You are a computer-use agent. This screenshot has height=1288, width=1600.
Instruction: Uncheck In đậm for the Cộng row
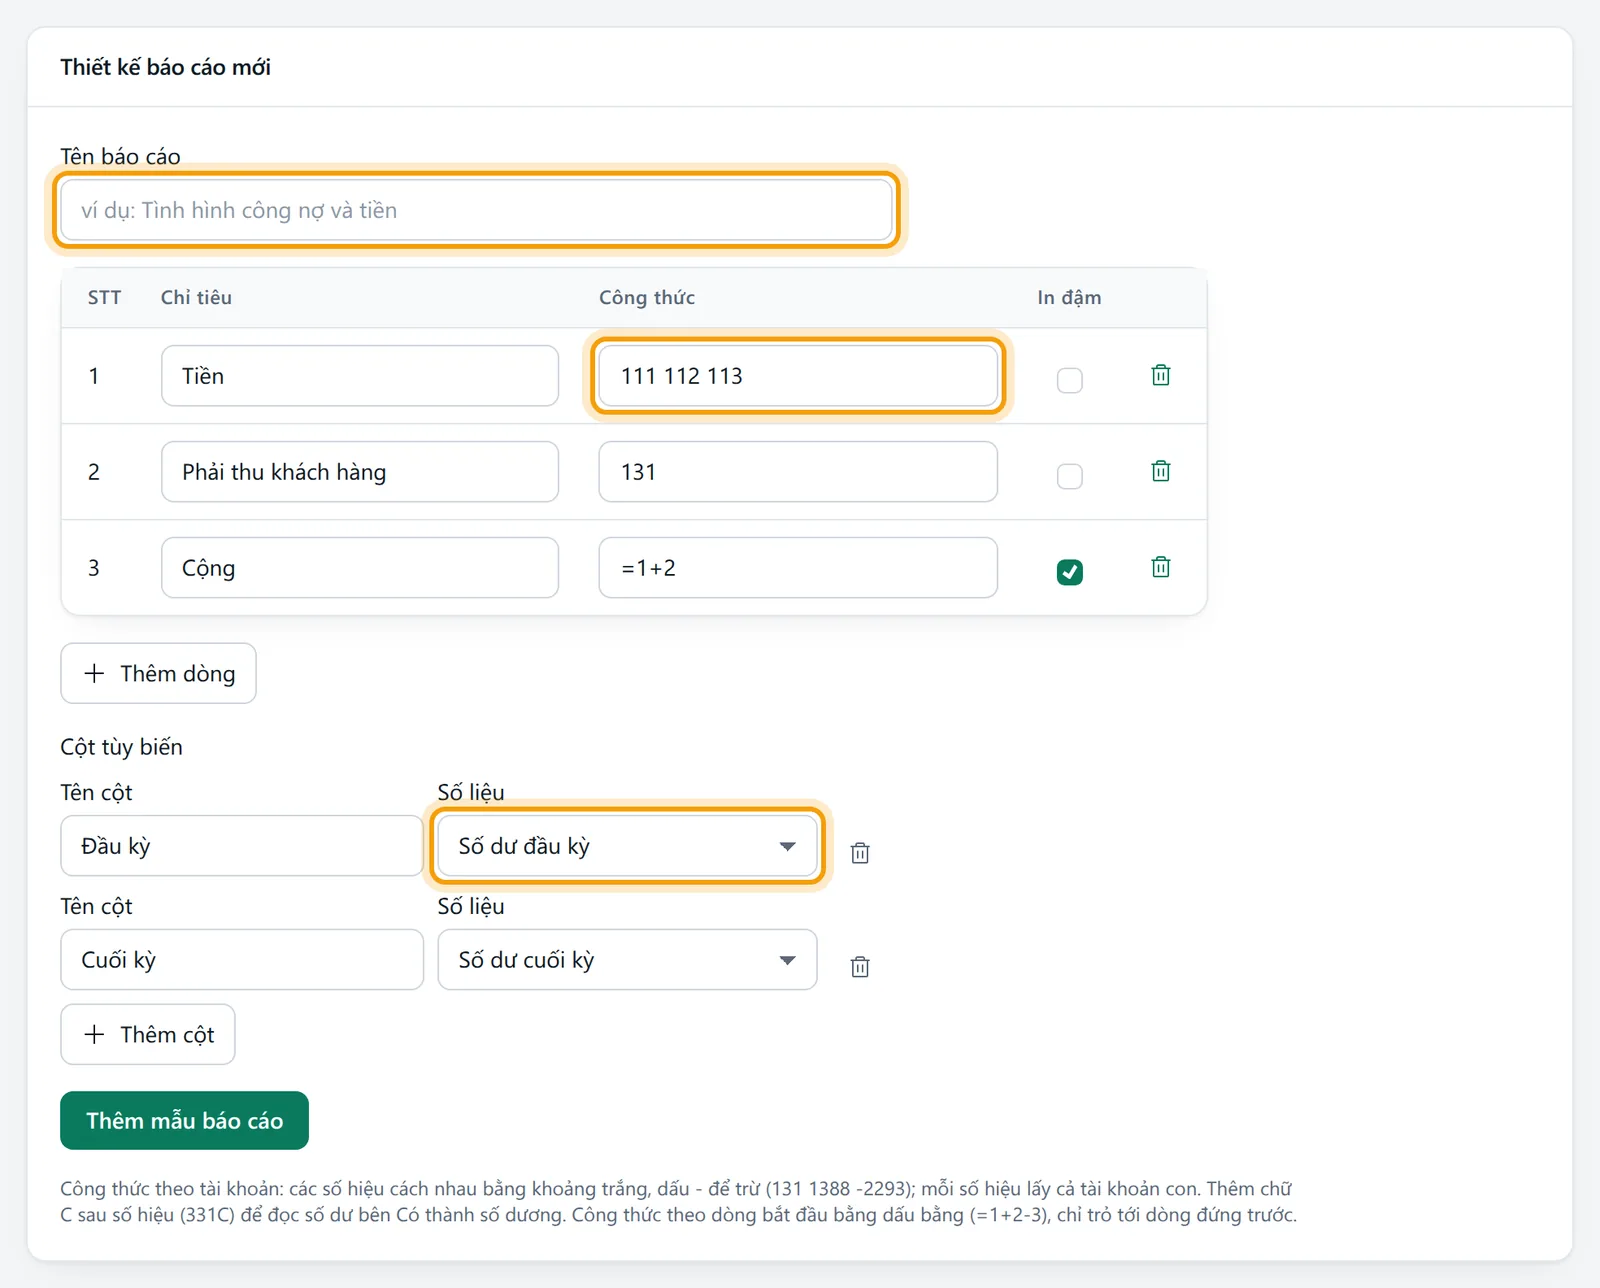pyautogui.click(x=1070, y=572)
